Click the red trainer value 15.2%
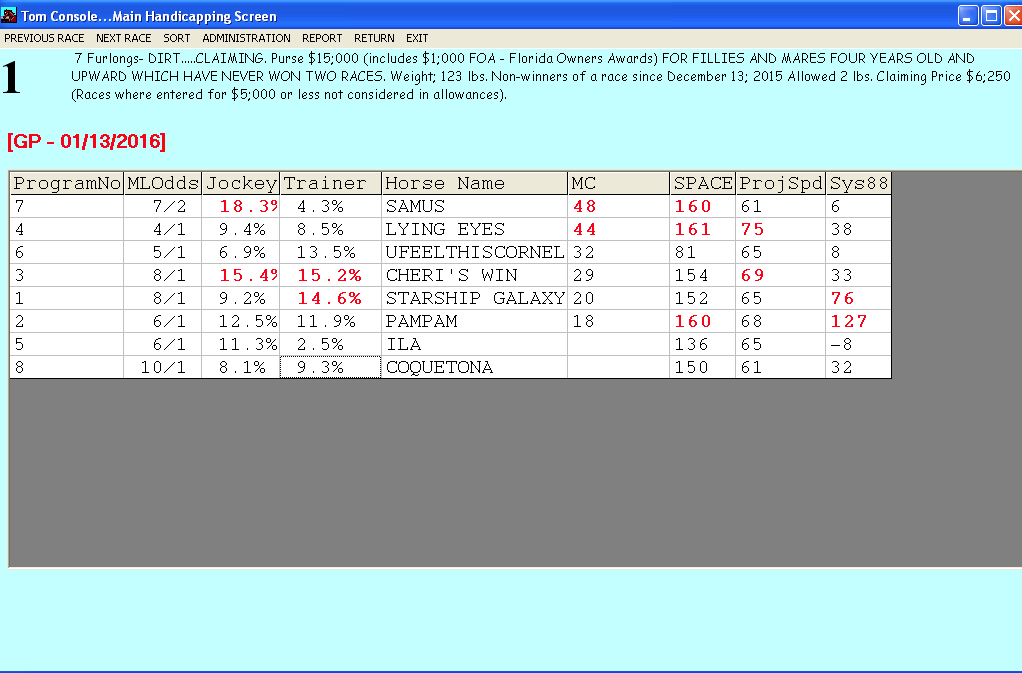The height and width of the screenshot is (673, 1022). (x=331, y=275)
